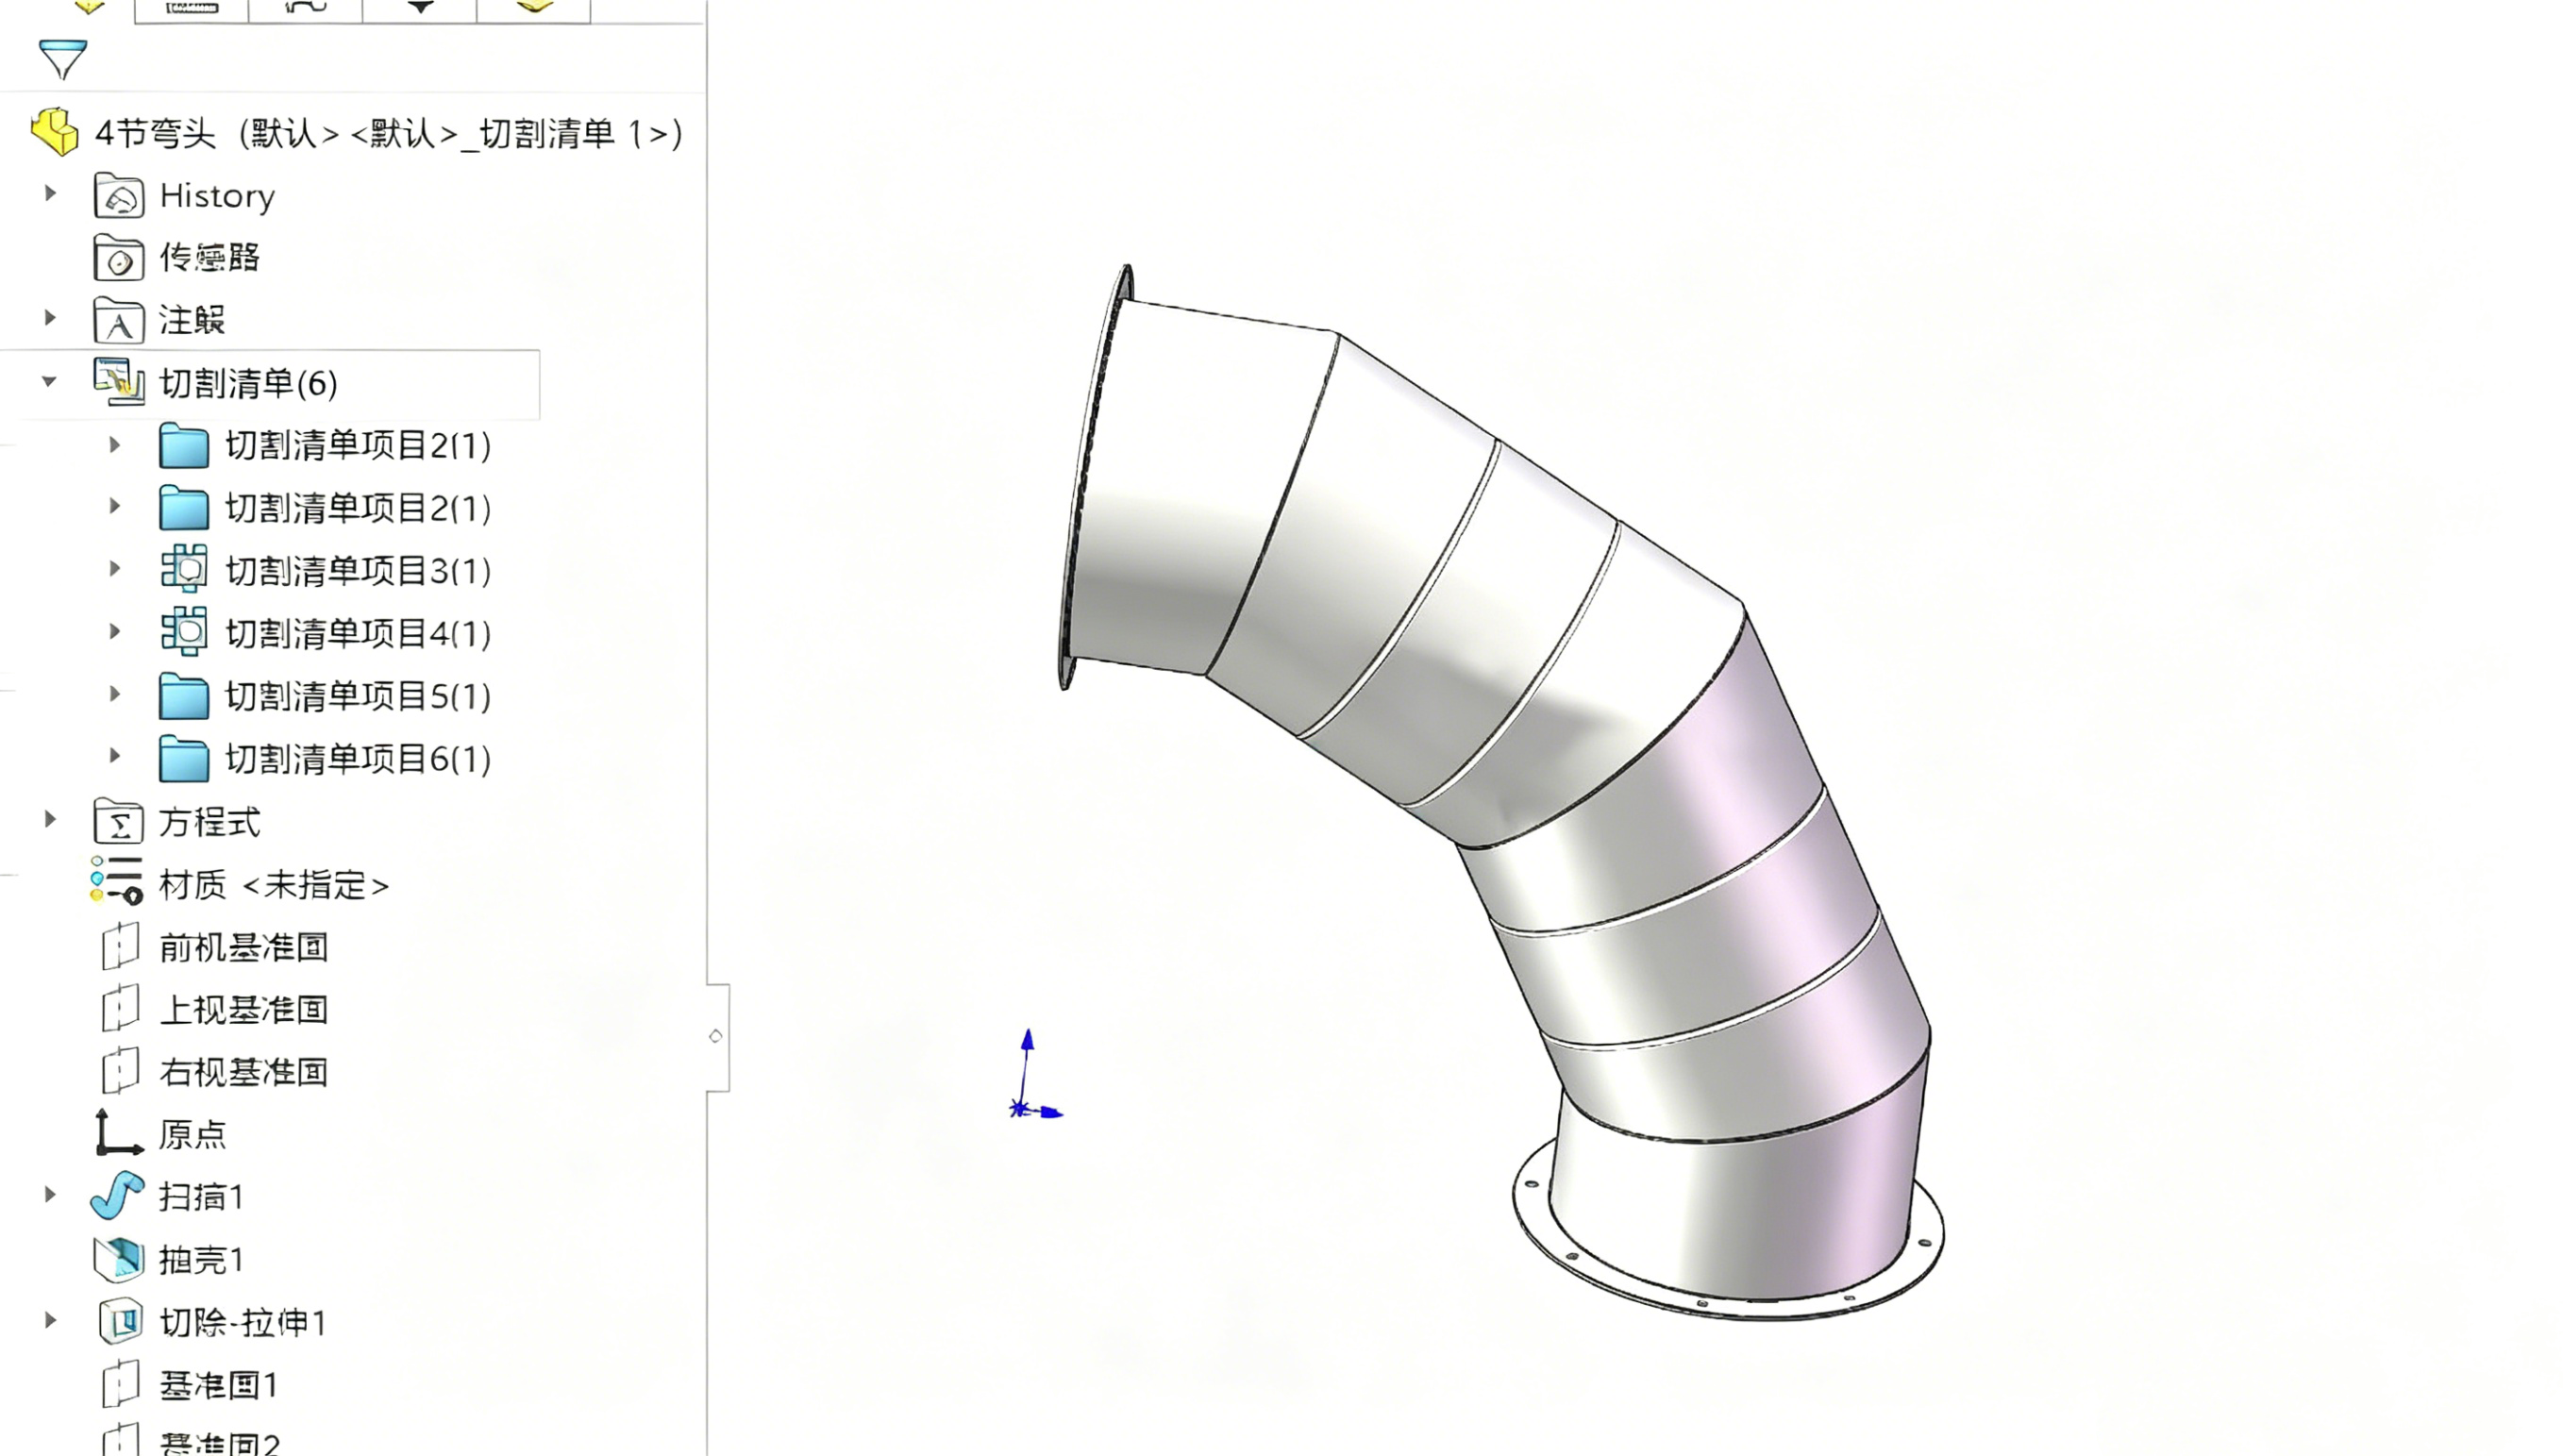Expand 切割清单项目4(1) in the tree
The height and width of the screenshot is (1456, 2563).
click(x=115, y=631)
